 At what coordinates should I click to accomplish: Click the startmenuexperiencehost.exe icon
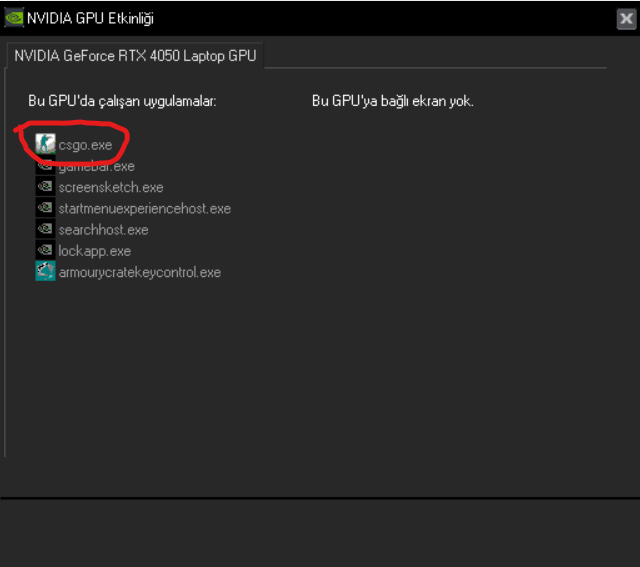tap(45, 208)
